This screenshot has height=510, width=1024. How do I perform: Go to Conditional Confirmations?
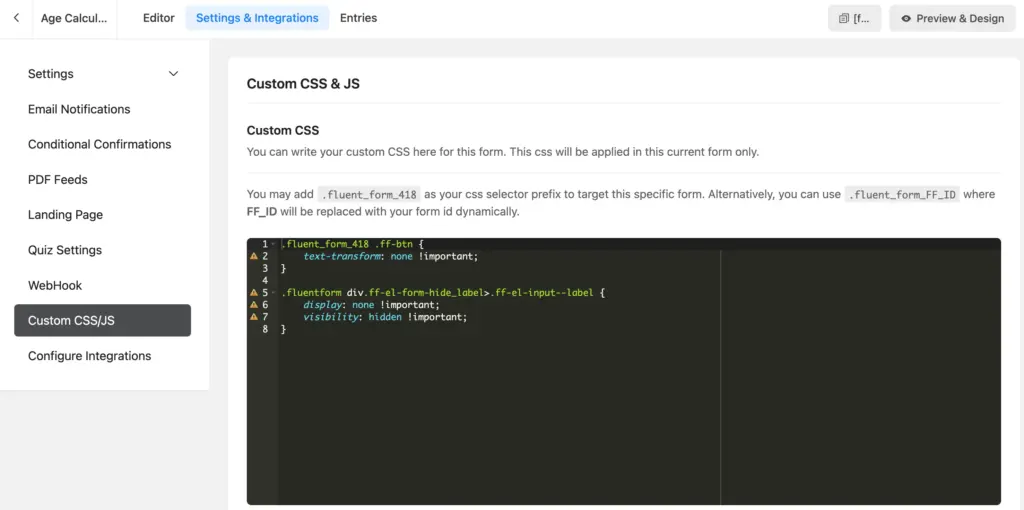(x=99, y=144)
